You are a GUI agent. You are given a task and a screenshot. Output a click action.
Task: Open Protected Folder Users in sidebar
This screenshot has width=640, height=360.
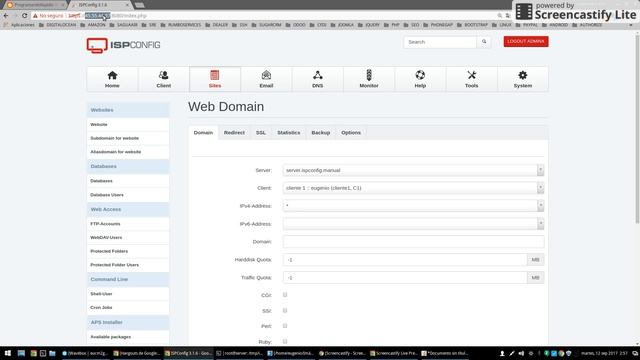[128, 265]
